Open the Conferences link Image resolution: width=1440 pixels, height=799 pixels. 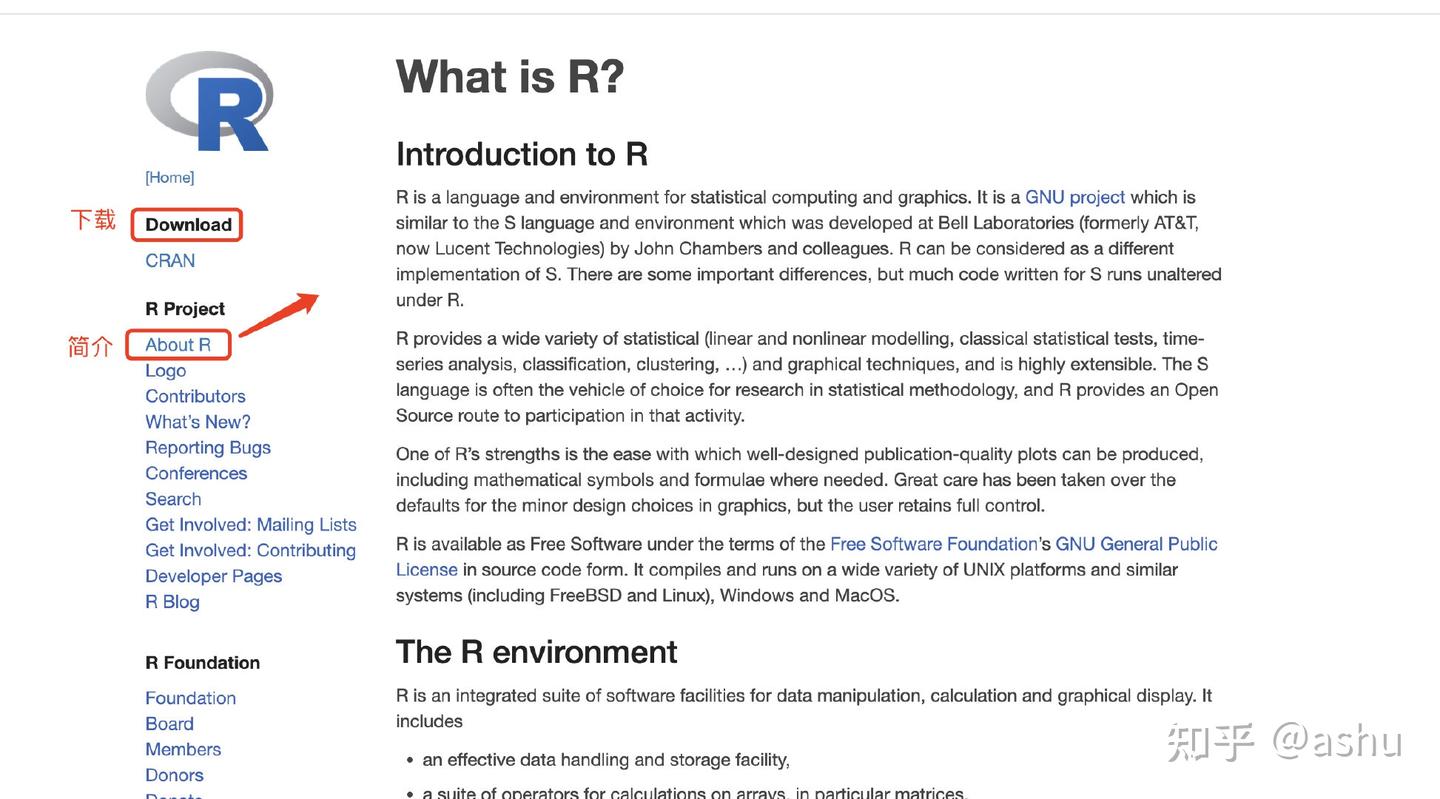(x=196, y=473)
